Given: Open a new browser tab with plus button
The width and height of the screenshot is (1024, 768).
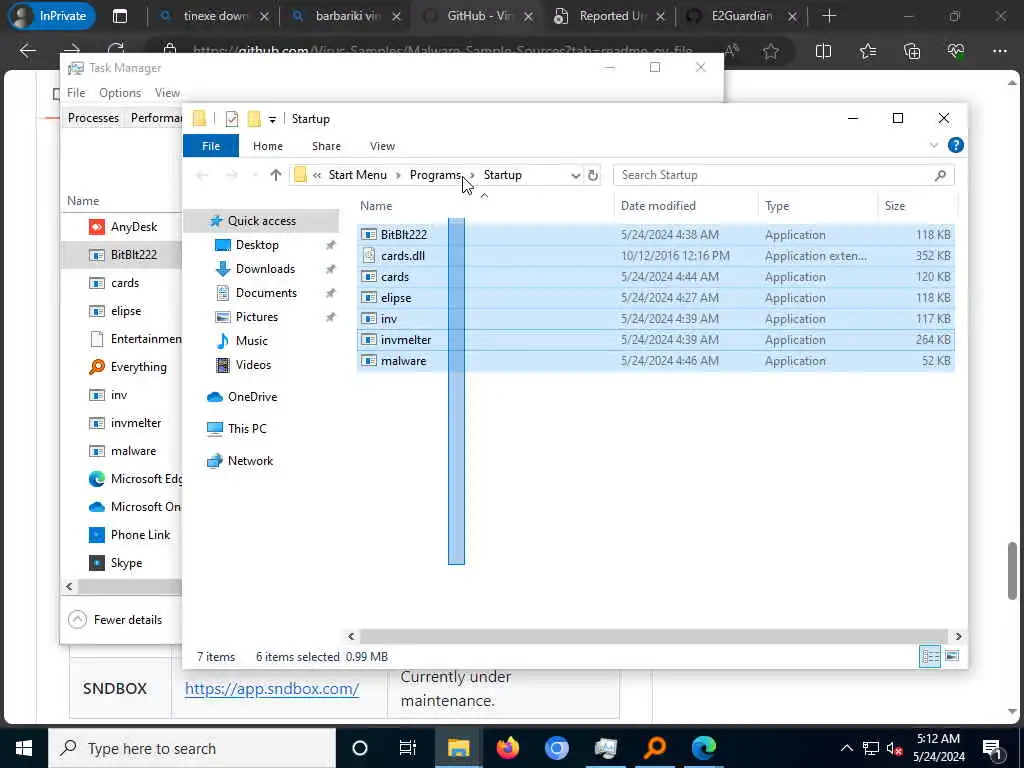Looking at the screenshot, I should (x=829, y=16).
